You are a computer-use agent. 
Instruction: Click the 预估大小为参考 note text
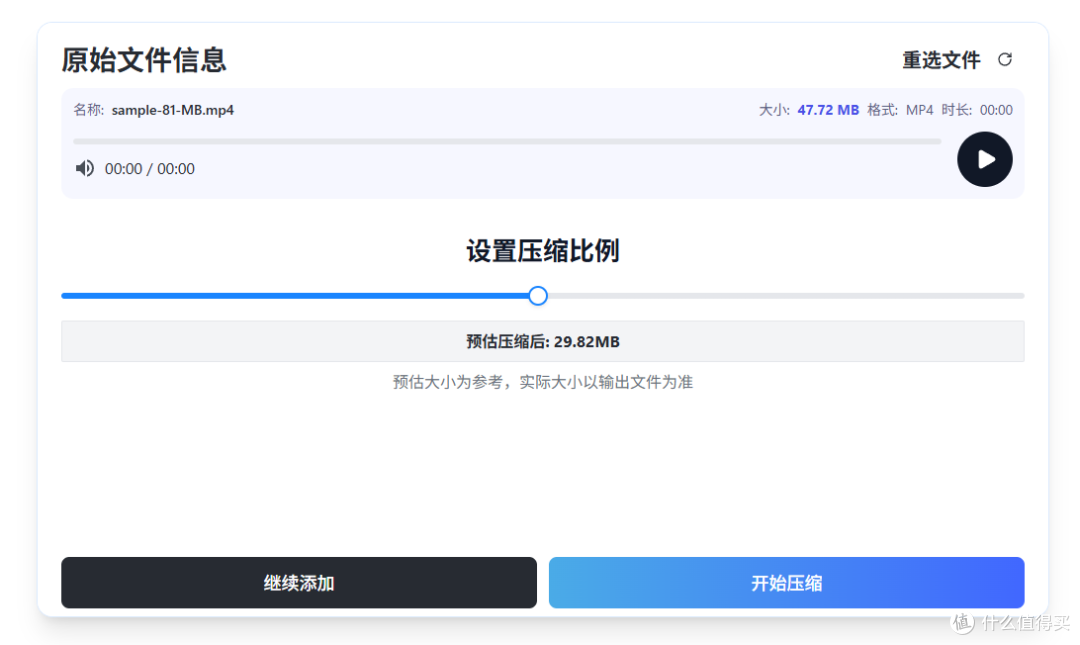[543, 382]
